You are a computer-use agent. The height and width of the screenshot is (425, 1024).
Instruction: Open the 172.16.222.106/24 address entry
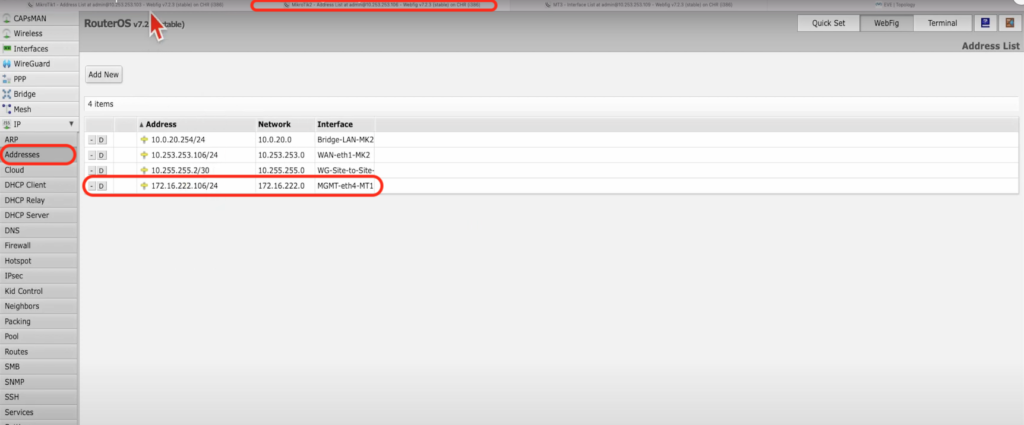[x=184, y=186]
